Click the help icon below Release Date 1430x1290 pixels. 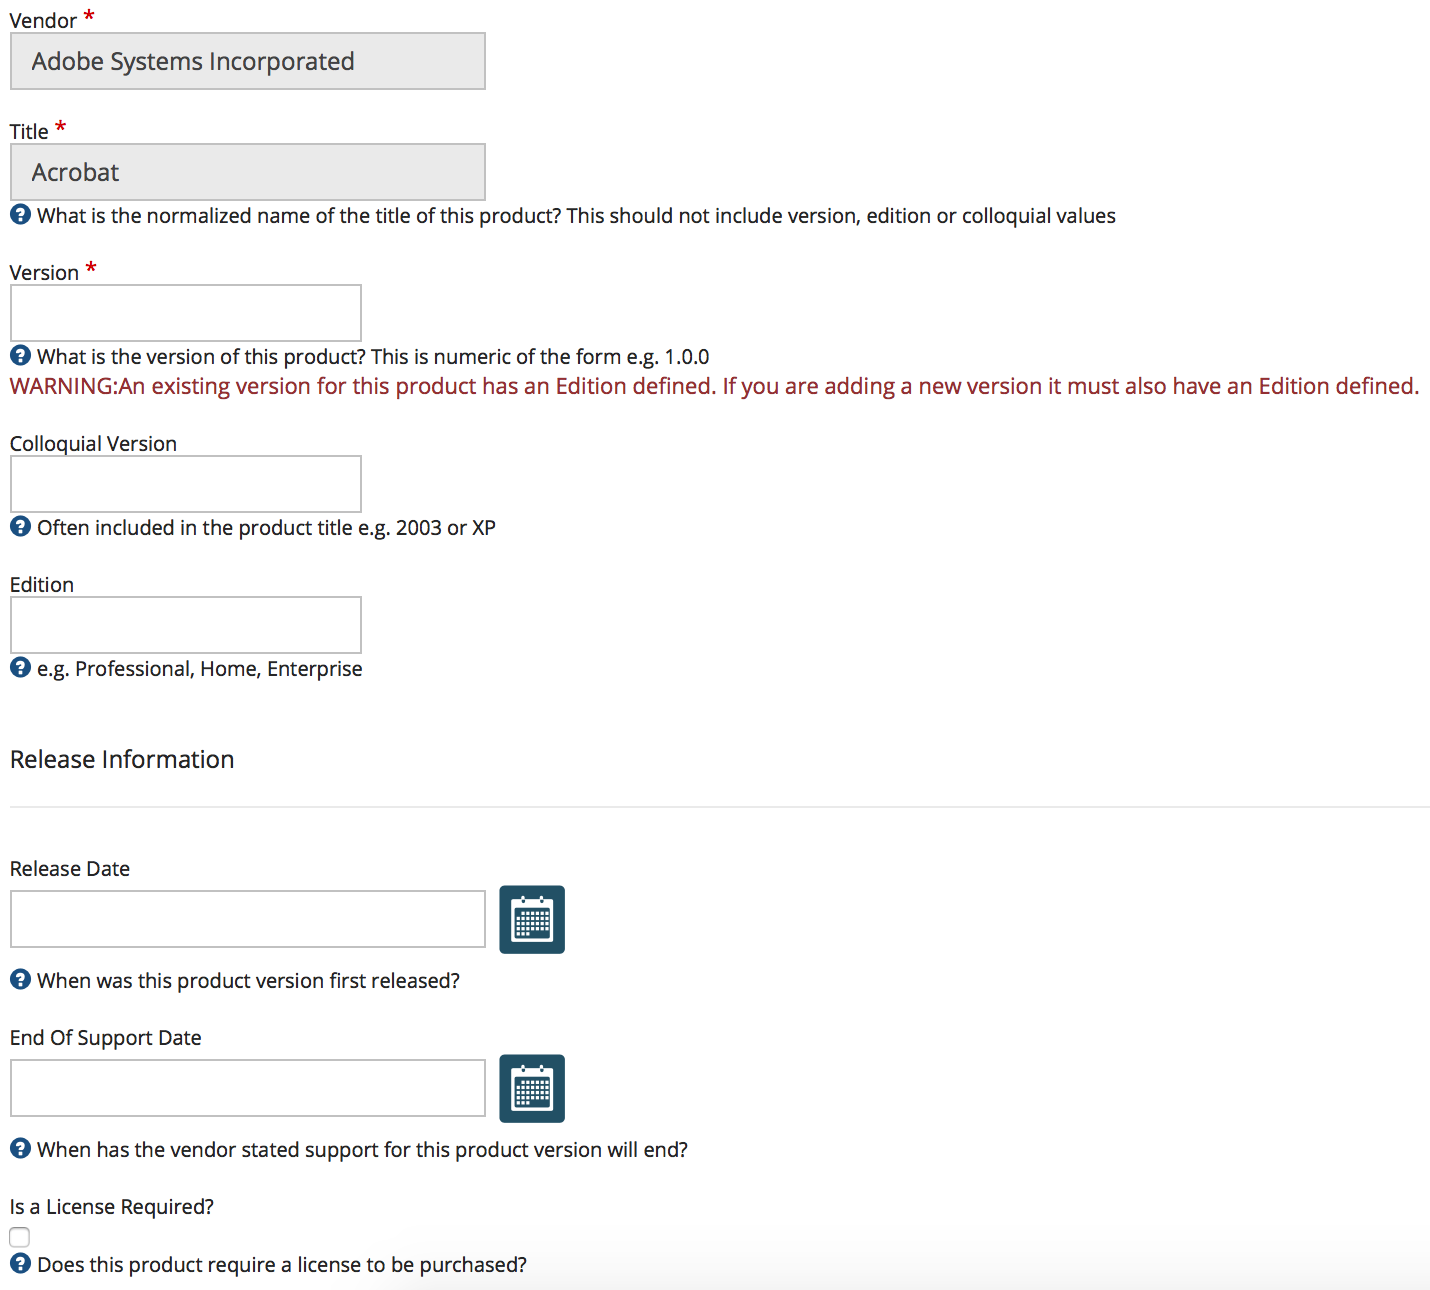pyautogui.click(x=20, y=980)
